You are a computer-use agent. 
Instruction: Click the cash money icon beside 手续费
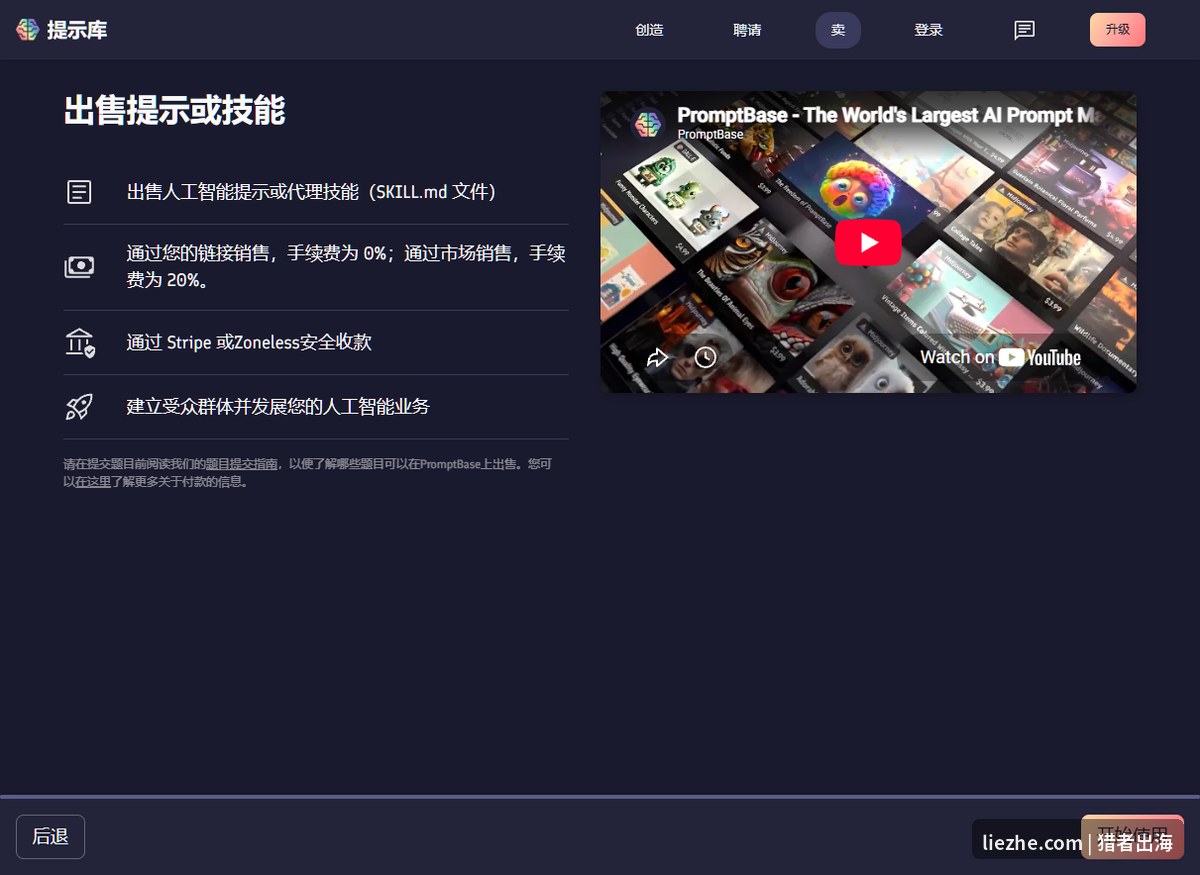[80, 267]
